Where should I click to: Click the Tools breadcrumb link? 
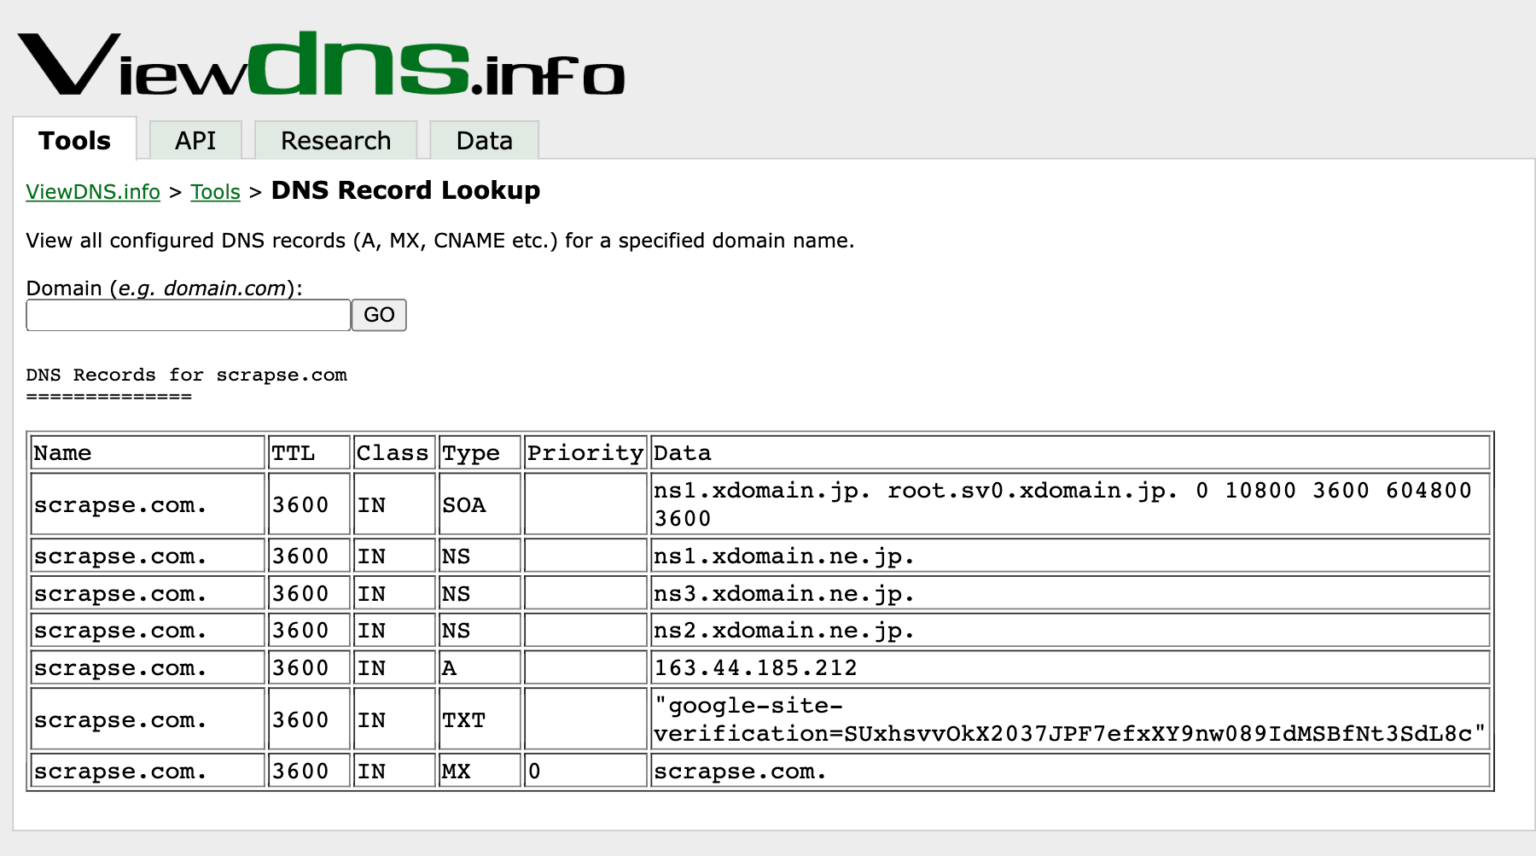[215, 191]
